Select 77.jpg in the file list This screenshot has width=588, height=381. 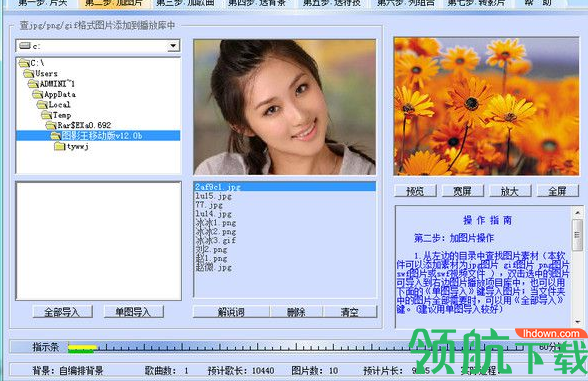pyautogui.click(x=209, y=205)
